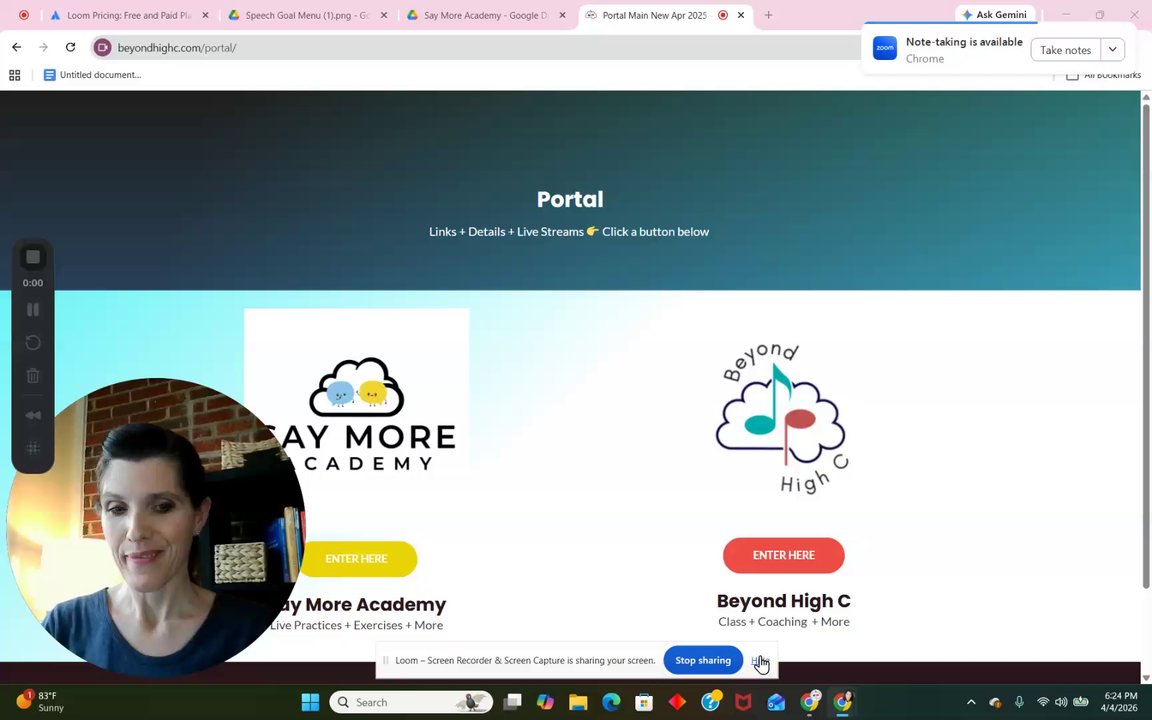This screenshot has width=1152, height=720.
Task: Open the volume control in tray
Action: (1061, 702)
